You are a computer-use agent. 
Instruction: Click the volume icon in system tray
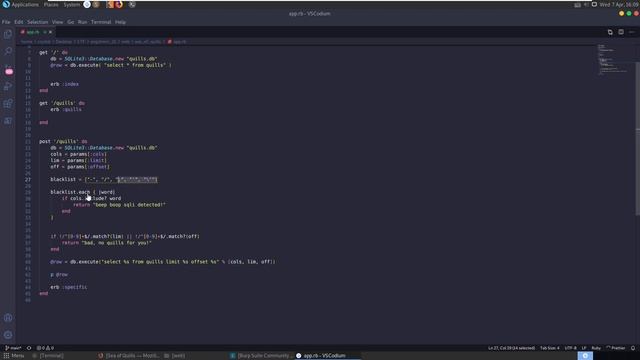[x=586, y=5]
